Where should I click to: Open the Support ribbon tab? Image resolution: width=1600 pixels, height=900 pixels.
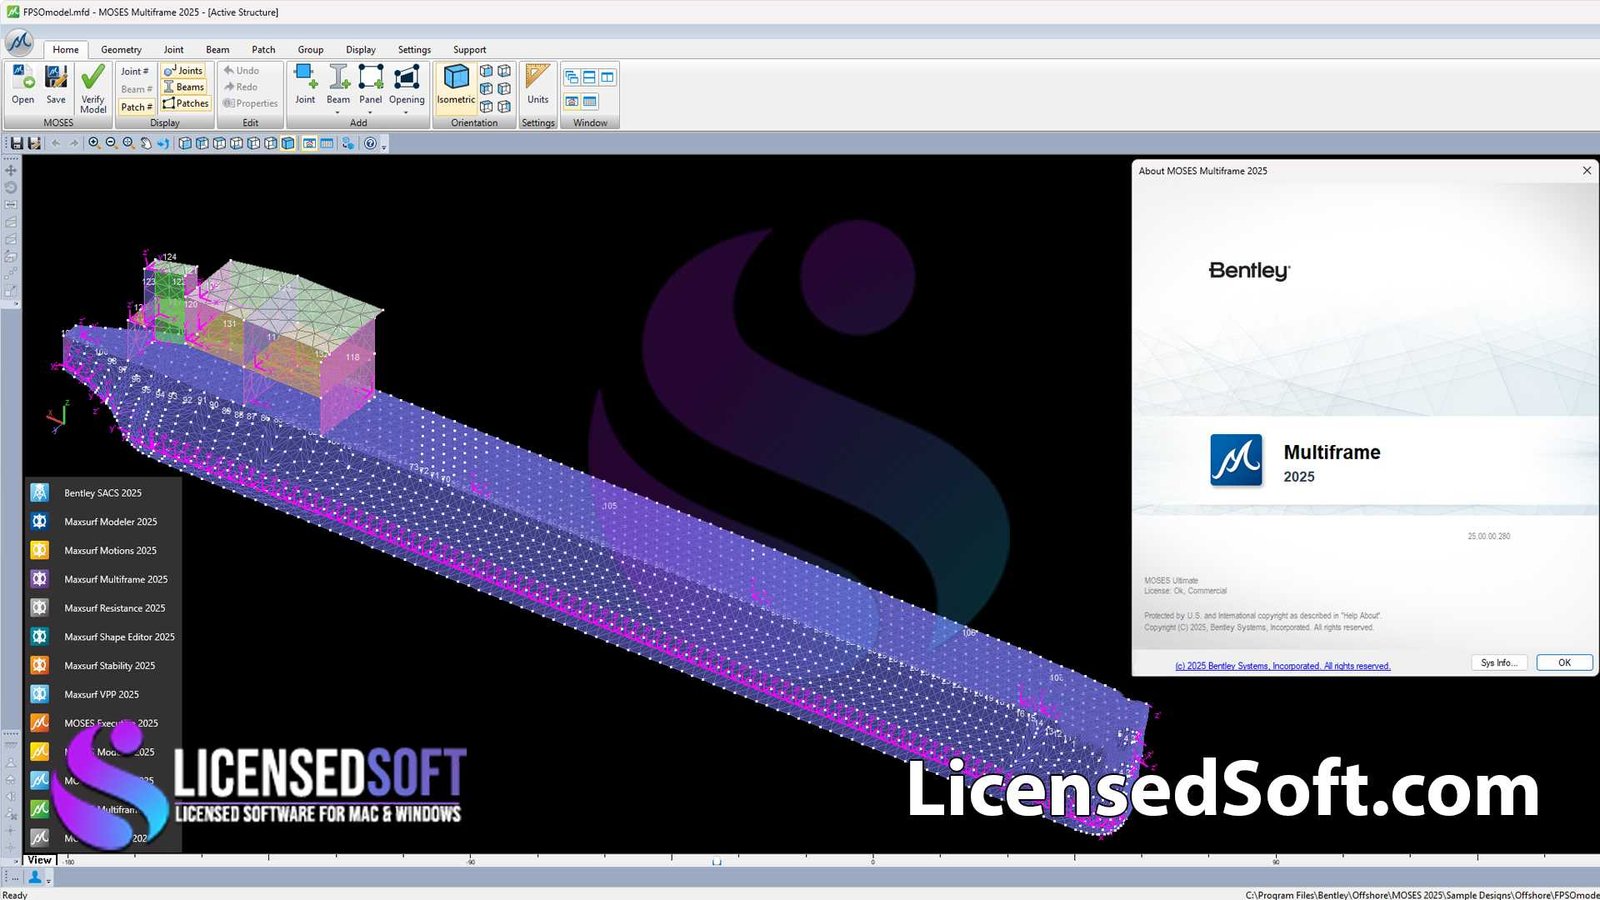[x=470, y=49]
